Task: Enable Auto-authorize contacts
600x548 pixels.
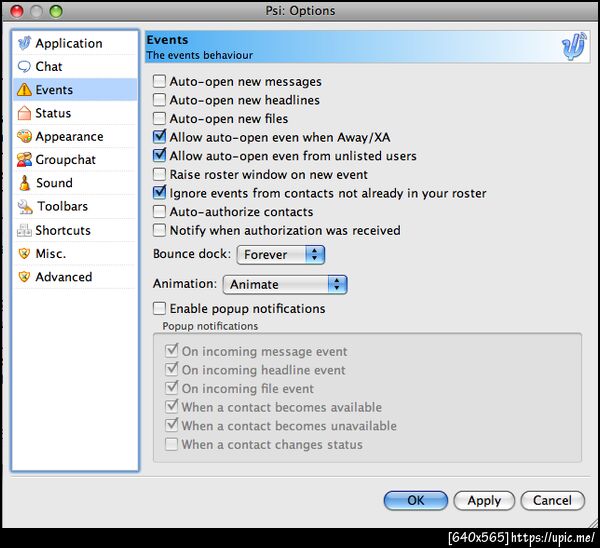Action: (x=159, y=212)
